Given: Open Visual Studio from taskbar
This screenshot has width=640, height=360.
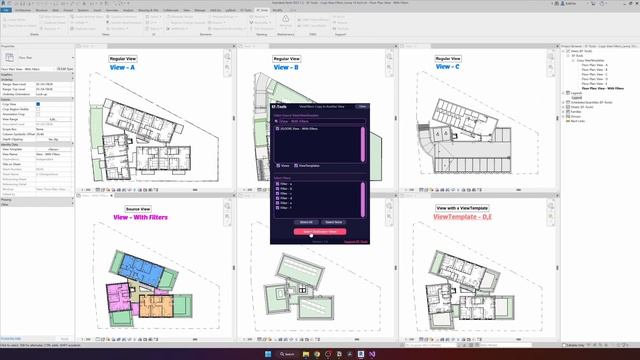Looking at the screenshot, I should click(372, 354).
